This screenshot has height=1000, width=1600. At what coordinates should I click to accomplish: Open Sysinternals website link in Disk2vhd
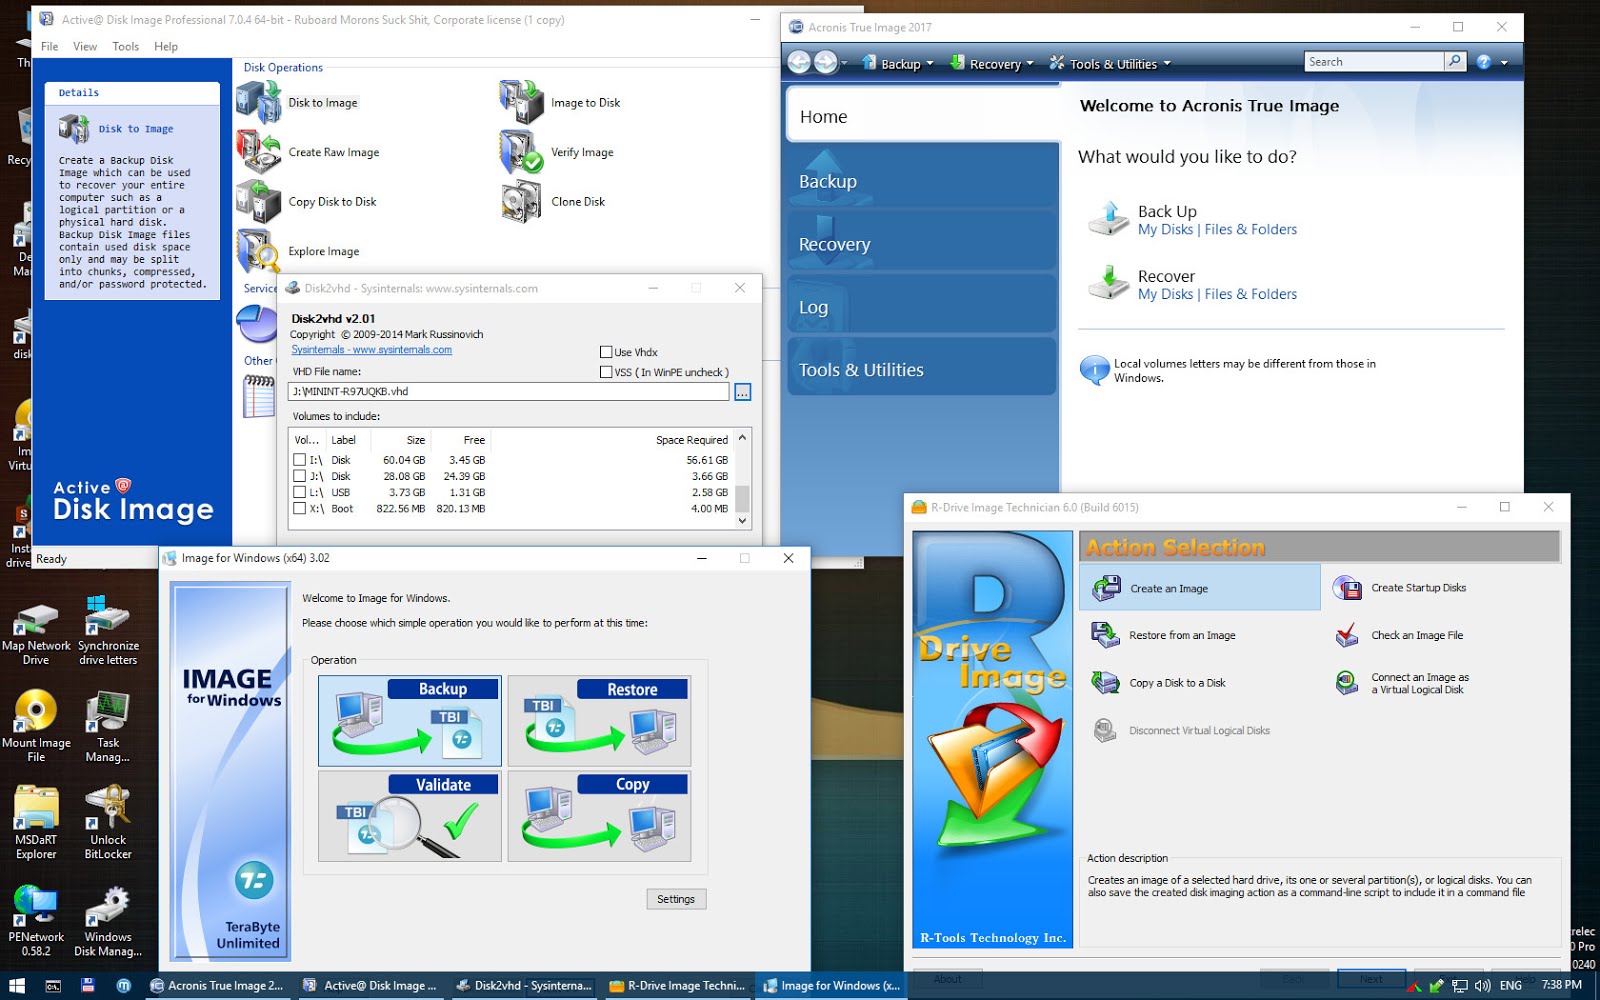[x=371, y=350]
